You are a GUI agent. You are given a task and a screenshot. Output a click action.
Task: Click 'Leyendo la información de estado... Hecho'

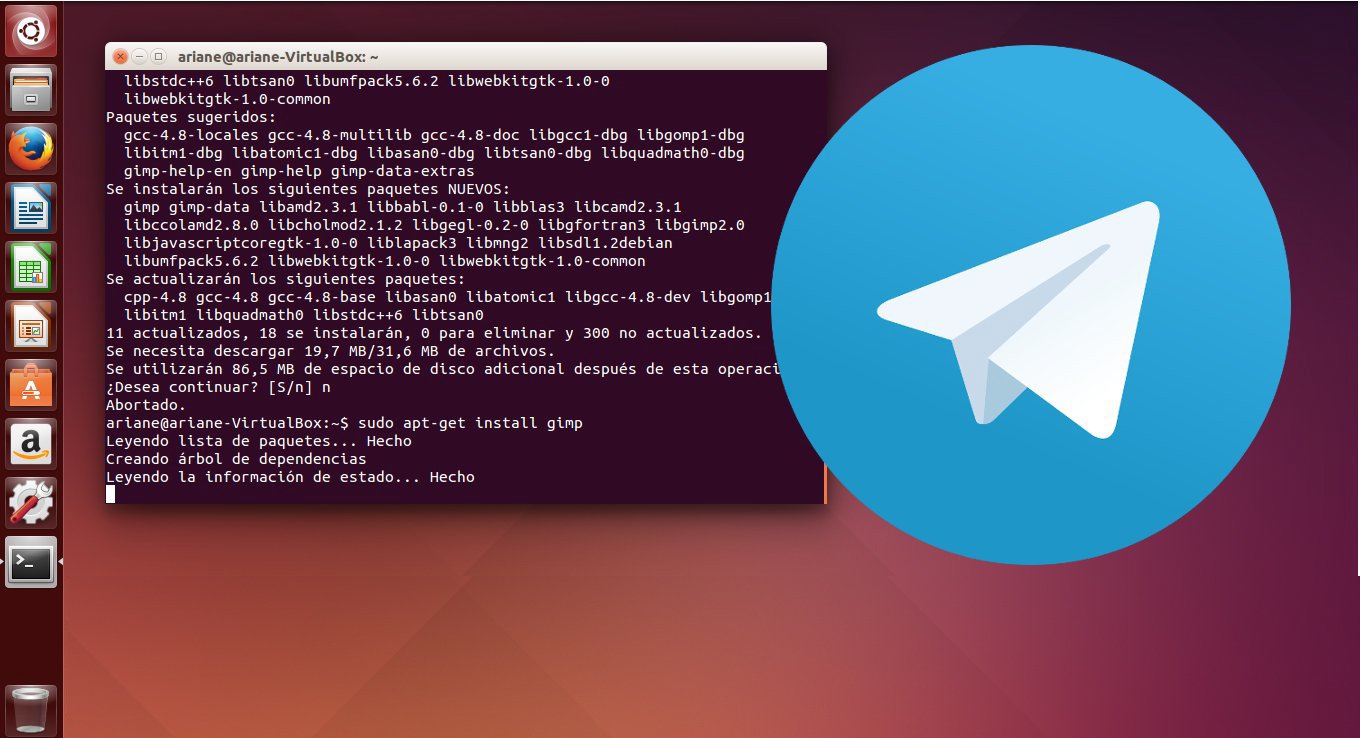coord(290,477)
